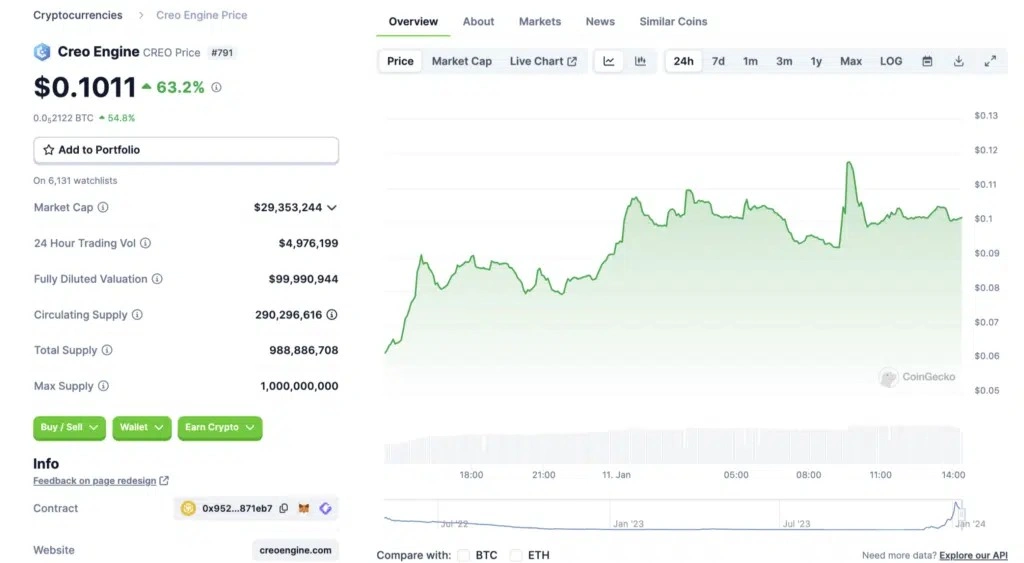Open Explore our API link

[973, 555]
